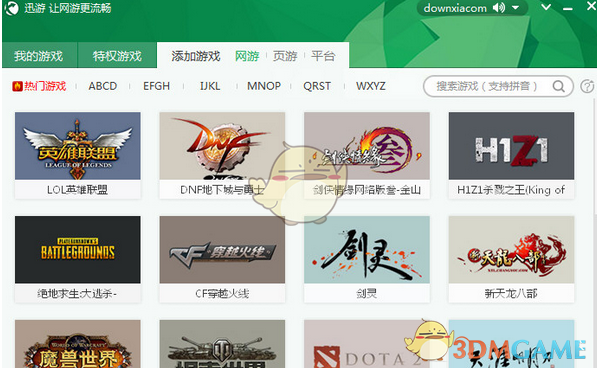Switch to 我的游戏 tab

click(39, 56)
